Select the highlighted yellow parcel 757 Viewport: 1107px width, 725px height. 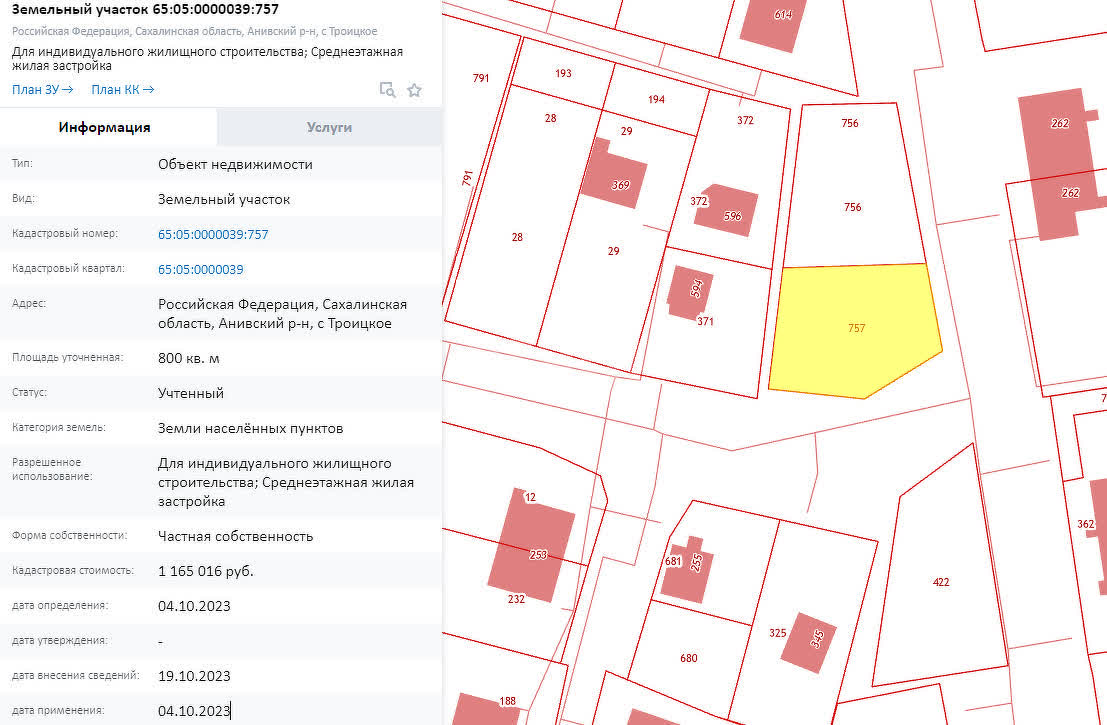point(855,328)
